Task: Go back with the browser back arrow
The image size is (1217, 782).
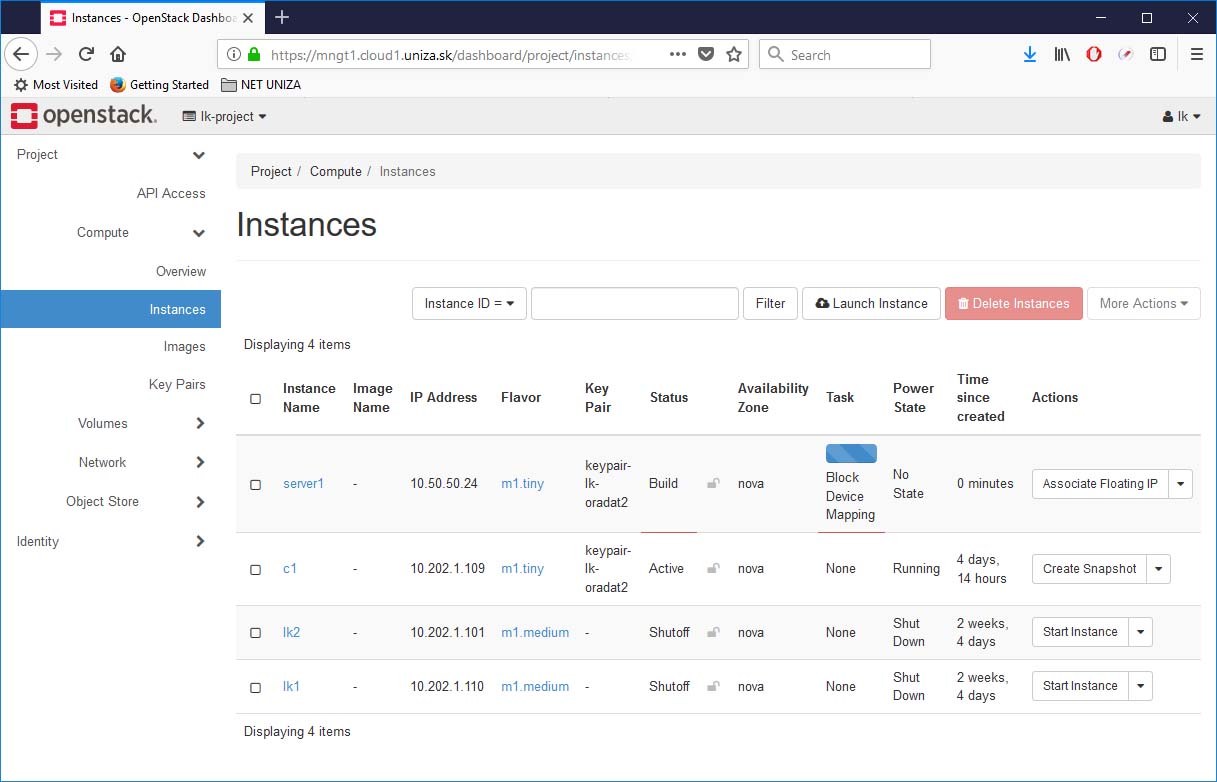Action: click(22, 55)
